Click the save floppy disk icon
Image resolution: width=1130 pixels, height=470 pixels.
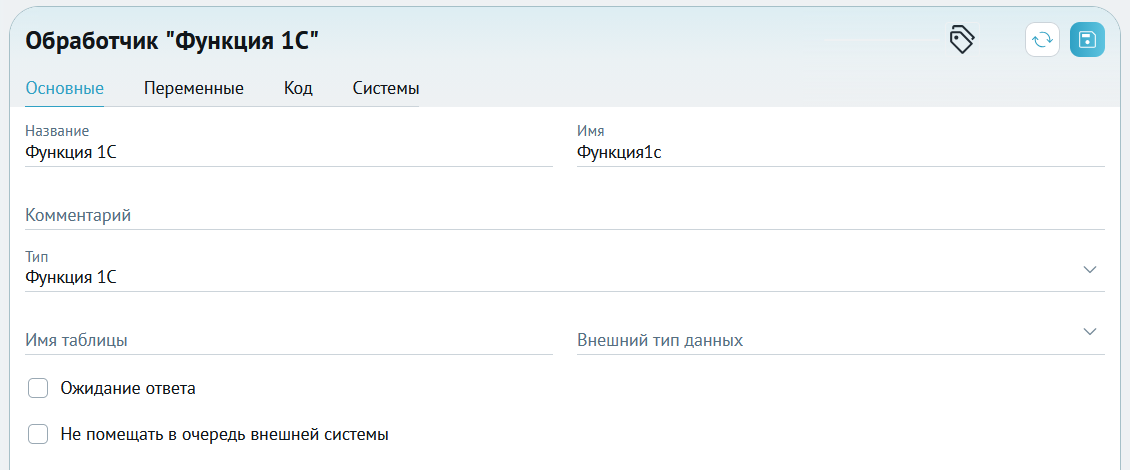(1087, 40)
